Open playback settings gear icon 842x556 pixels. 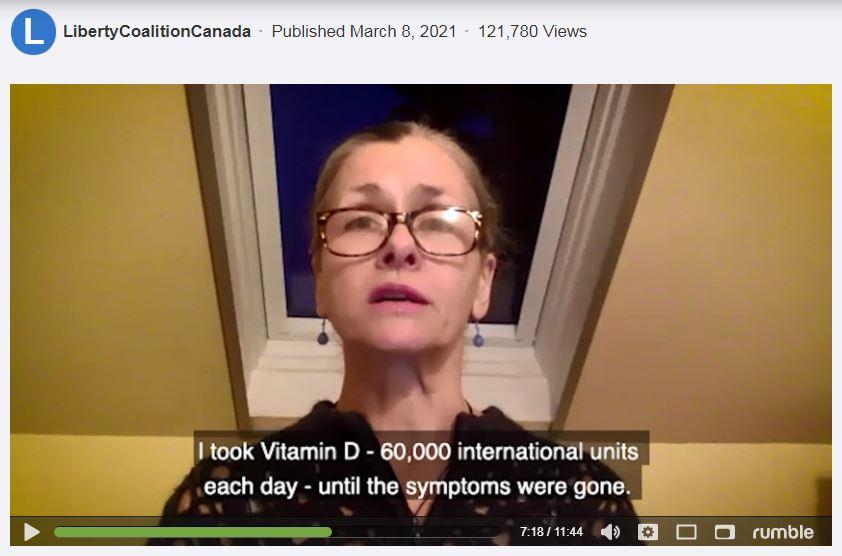pyautogui.click(x=648, y=532)
